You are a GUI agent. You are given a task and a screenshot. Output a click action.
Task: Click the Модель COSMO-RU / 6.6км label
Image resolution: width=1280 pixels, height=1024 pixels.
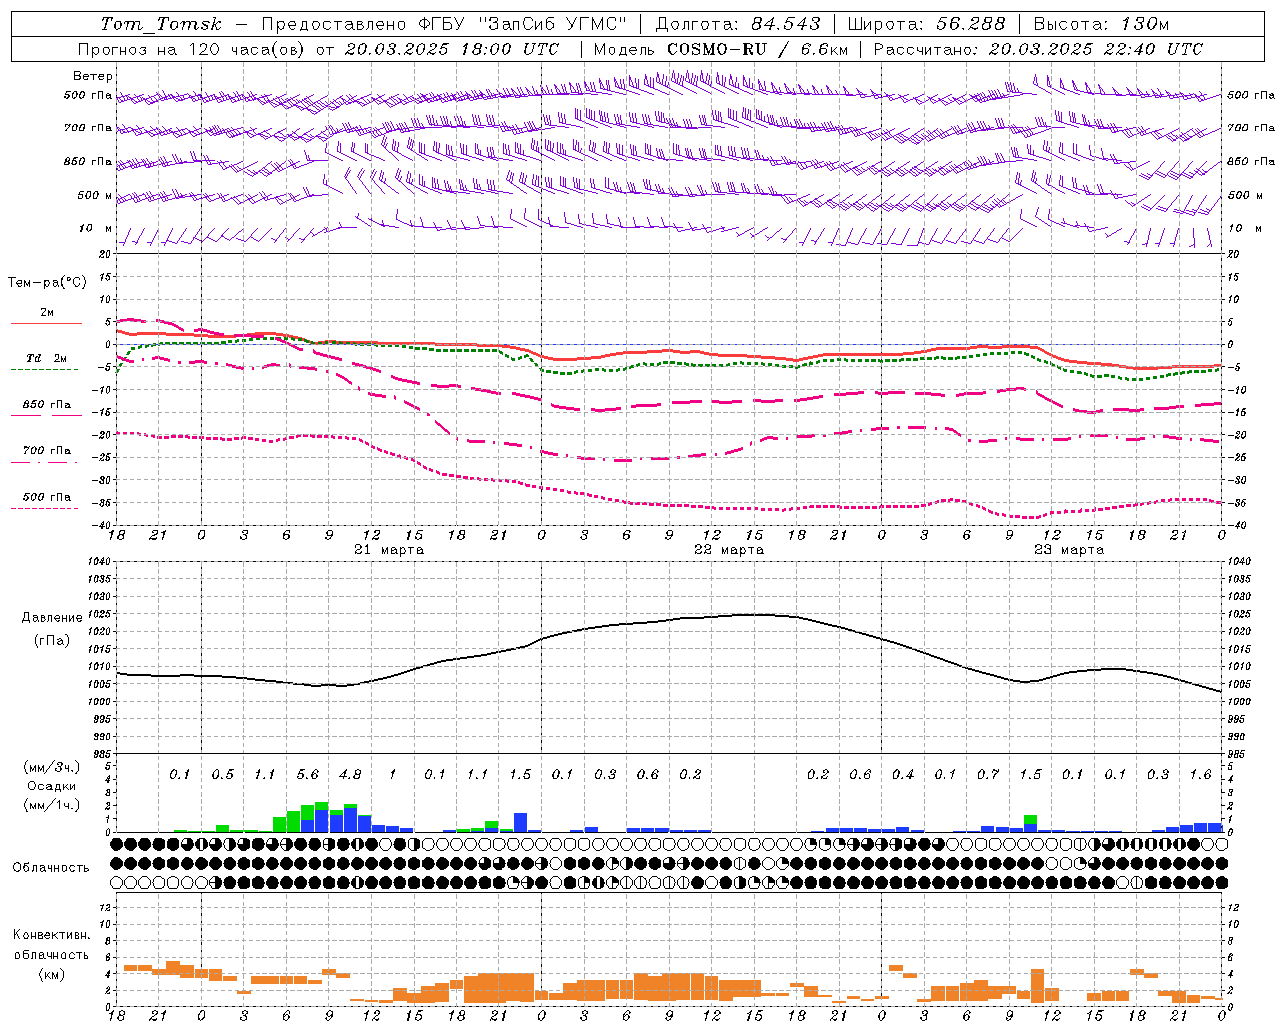coord(721,49)
